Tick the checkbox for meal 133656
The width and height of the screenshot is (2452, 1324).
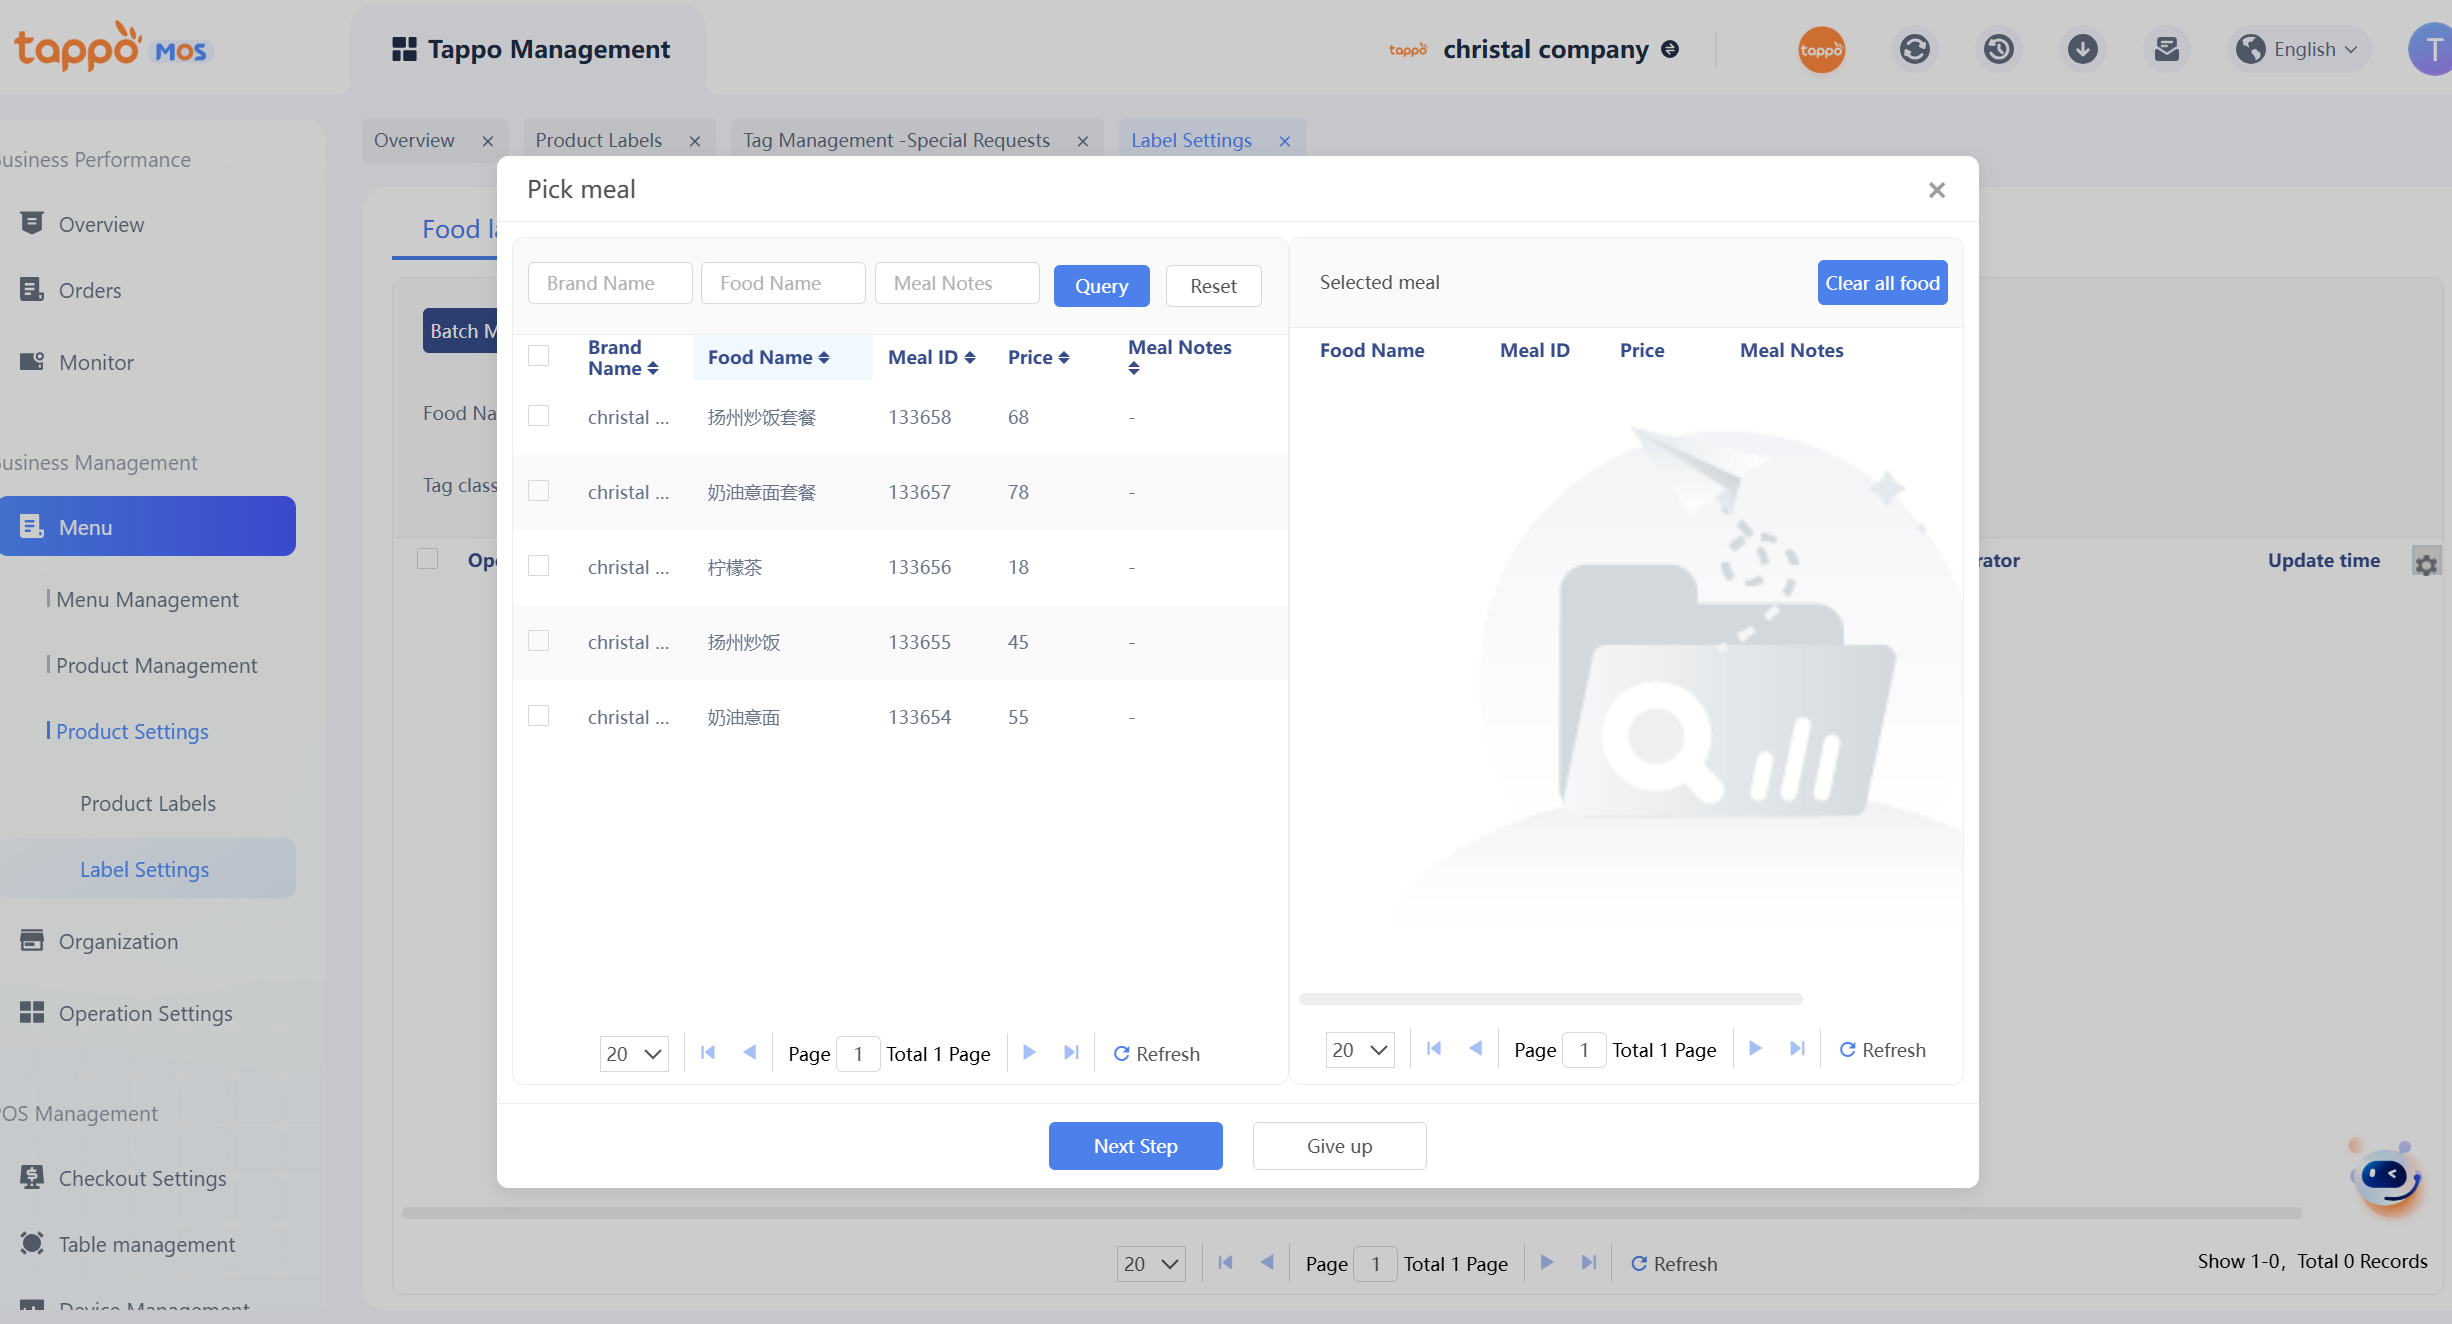pos(538,566)
